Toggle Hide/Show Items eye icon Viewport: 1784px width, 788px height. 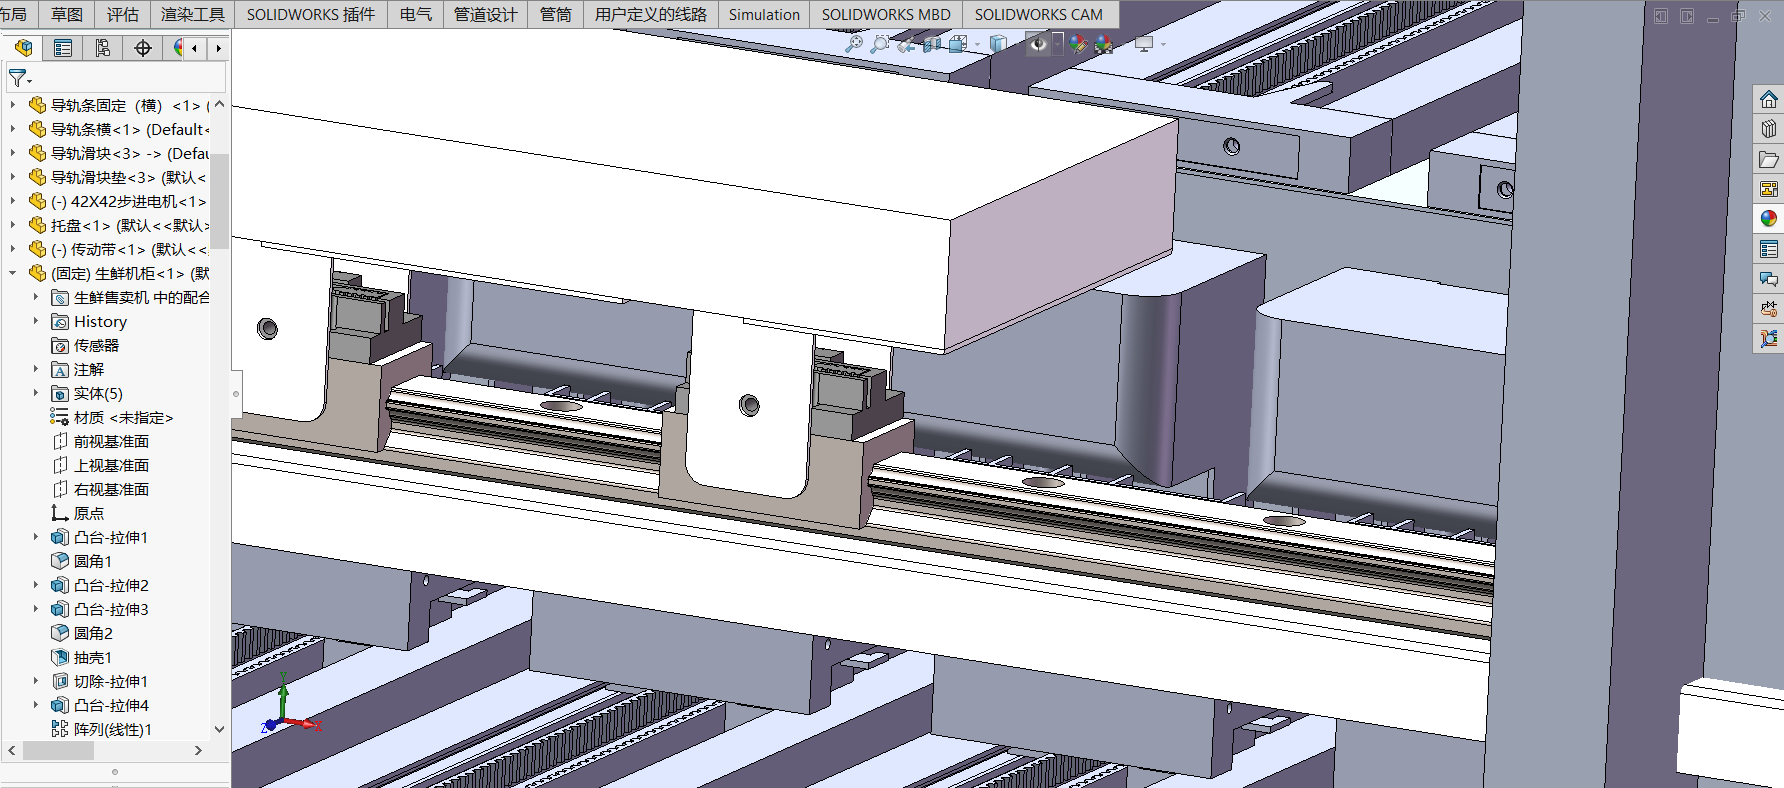[x=1038, y=44]
